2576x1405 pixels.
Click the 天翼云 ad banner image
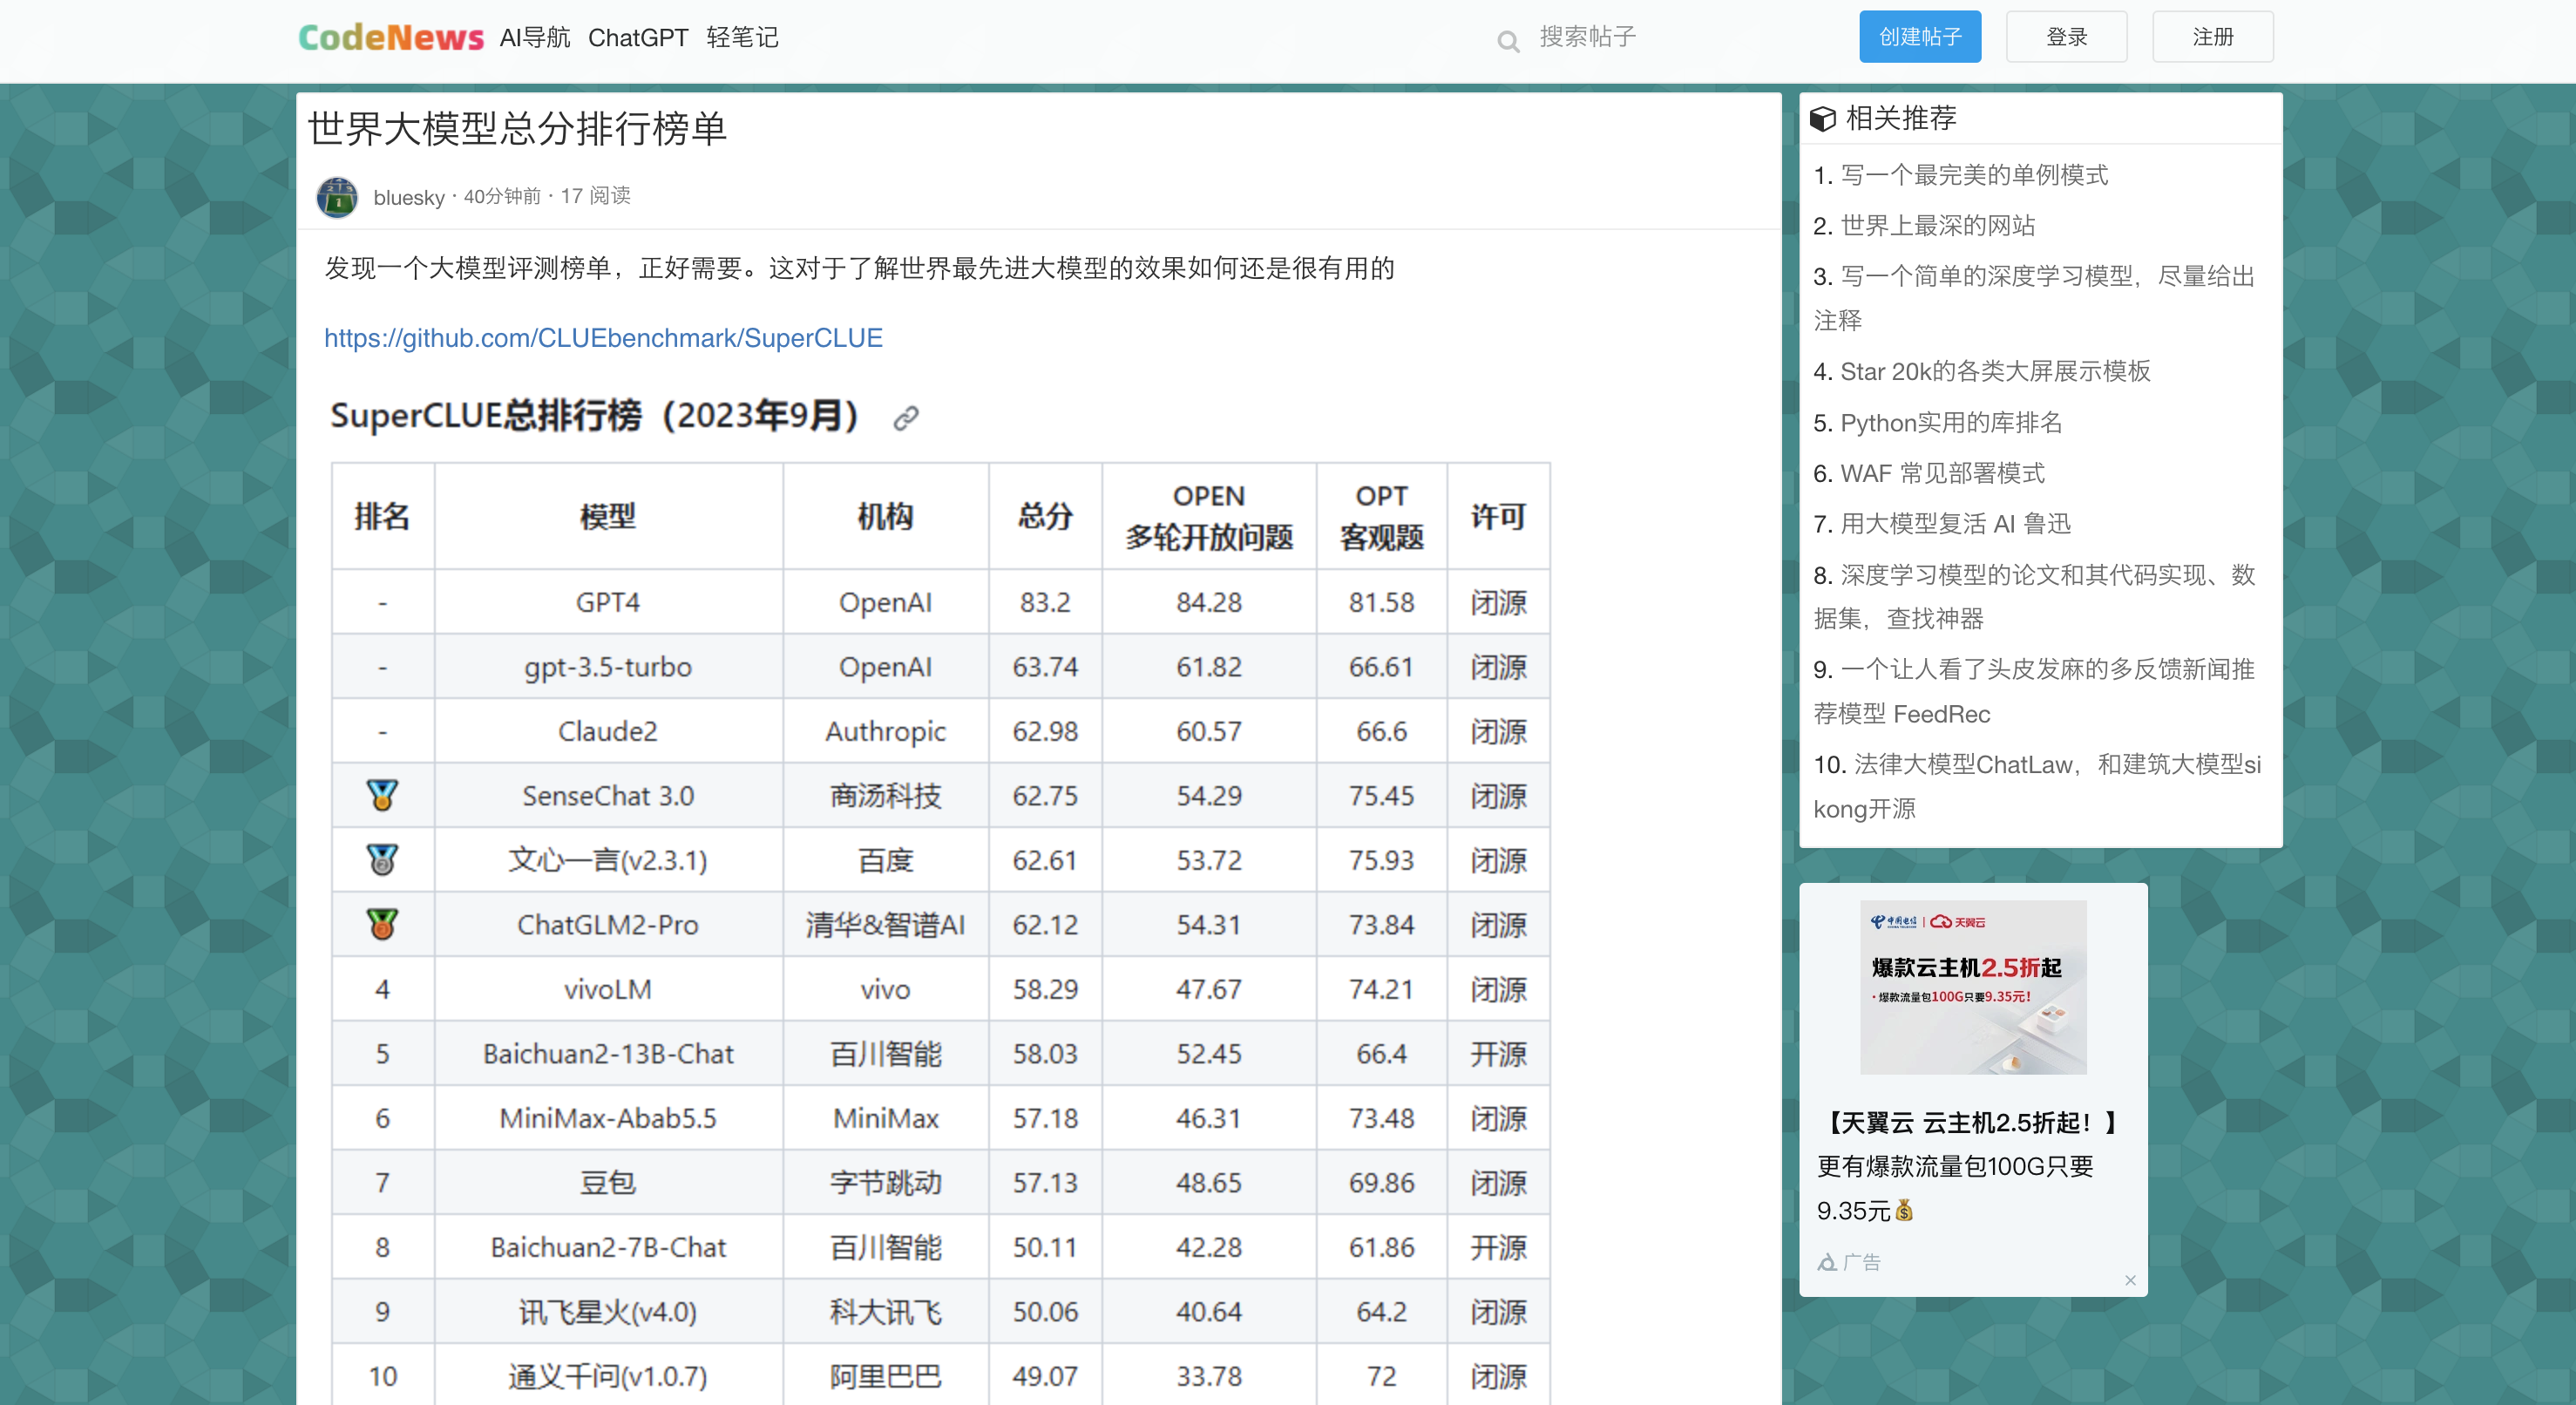(x=1972, y=987)
